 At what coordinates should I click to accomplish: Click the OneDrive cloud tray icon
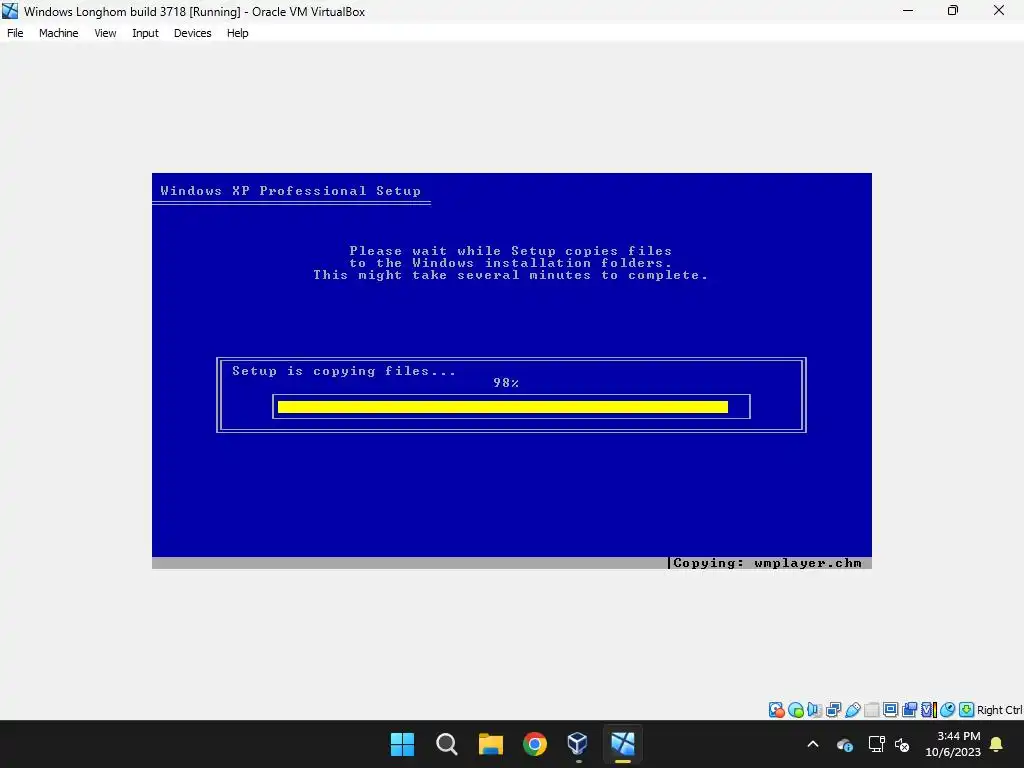pyautogui.click(x=844, y=744)
